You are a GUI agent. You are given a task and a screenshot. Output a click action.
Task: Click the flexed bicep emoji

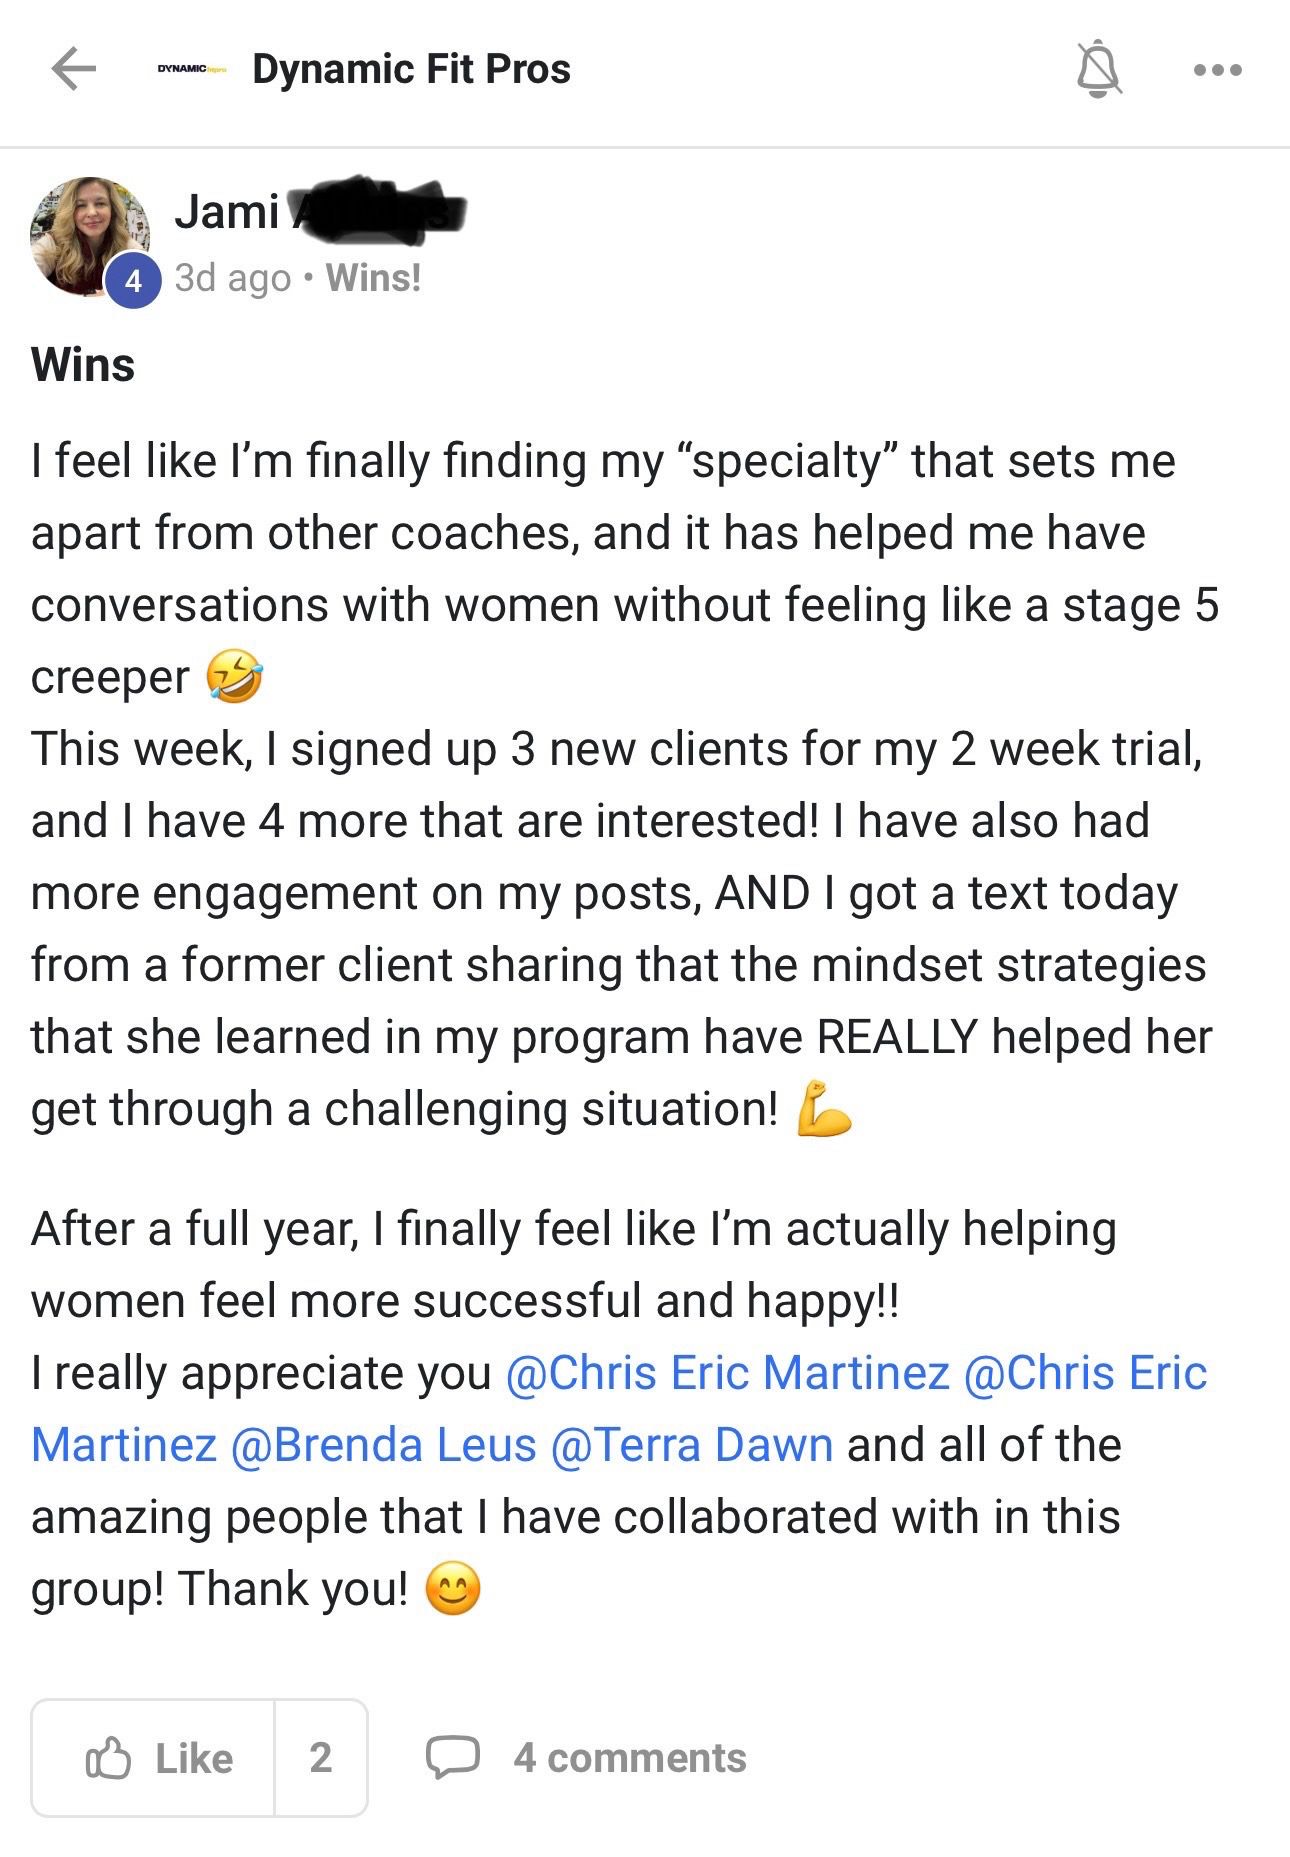tap(823, 1109)
